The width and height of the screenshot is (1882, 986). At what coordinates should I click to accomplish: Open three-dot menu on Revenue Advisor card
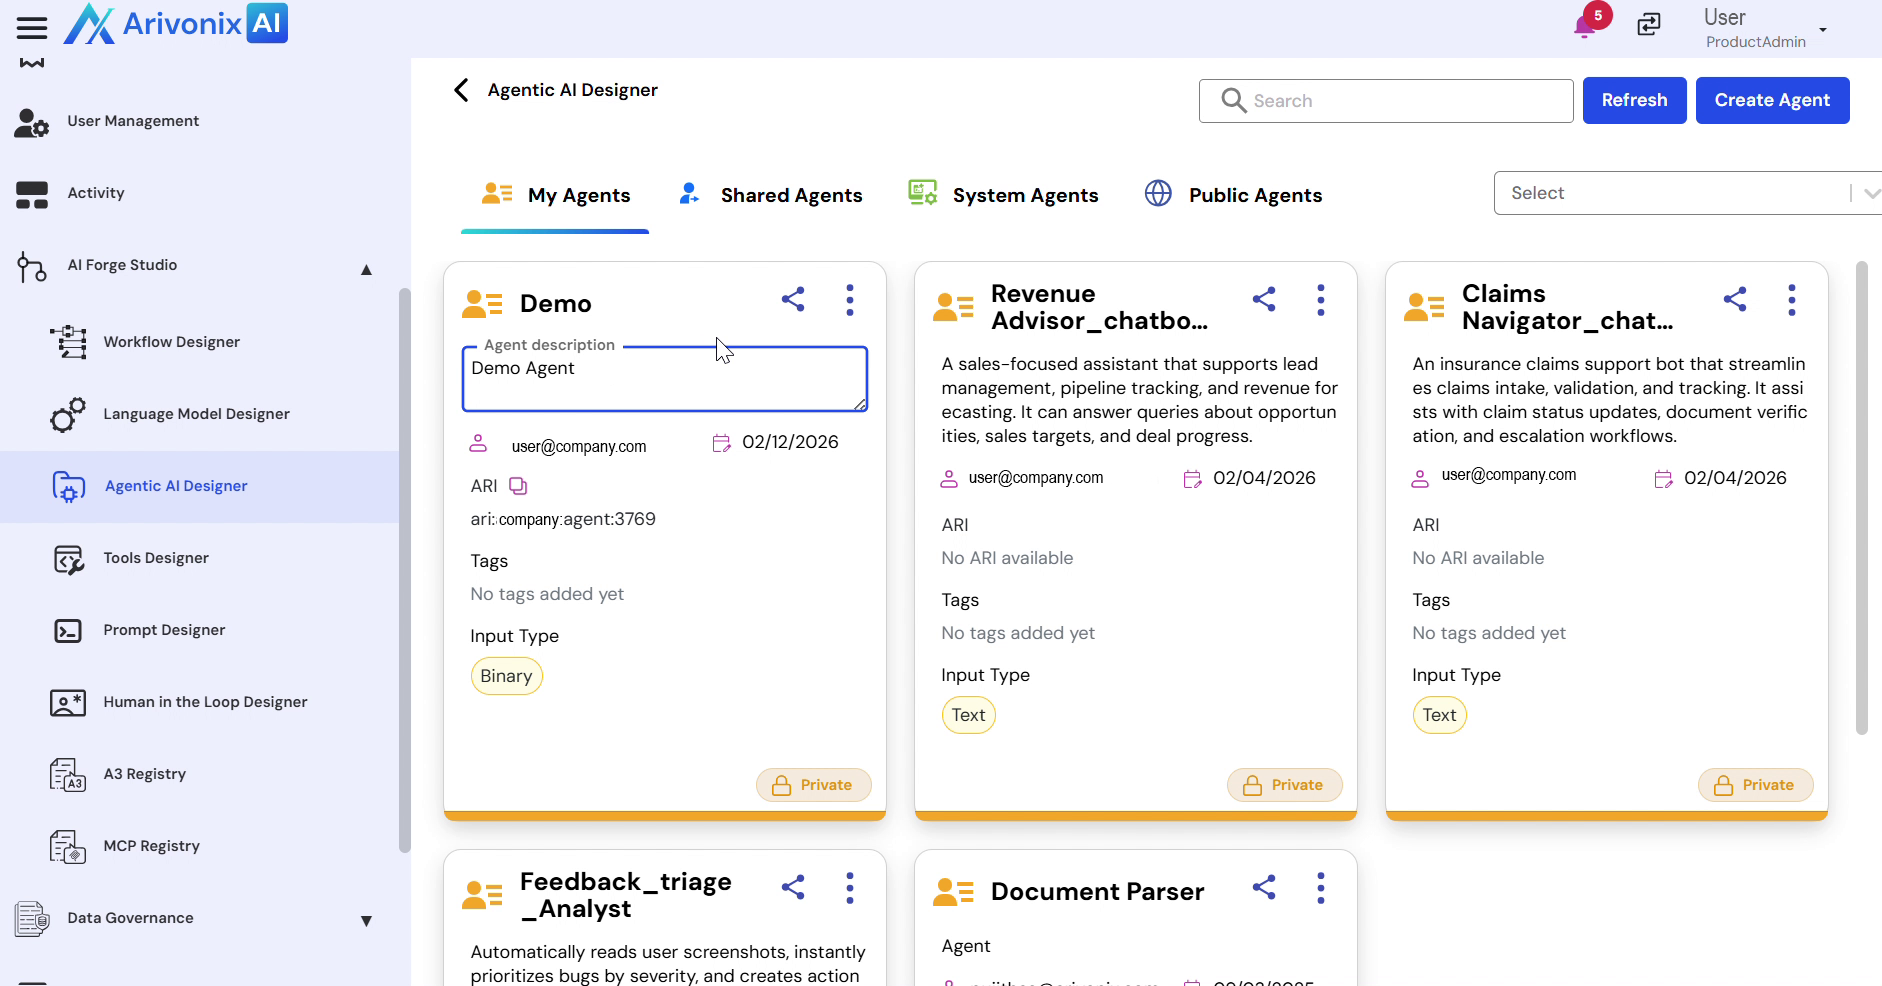coord(1321,300)
